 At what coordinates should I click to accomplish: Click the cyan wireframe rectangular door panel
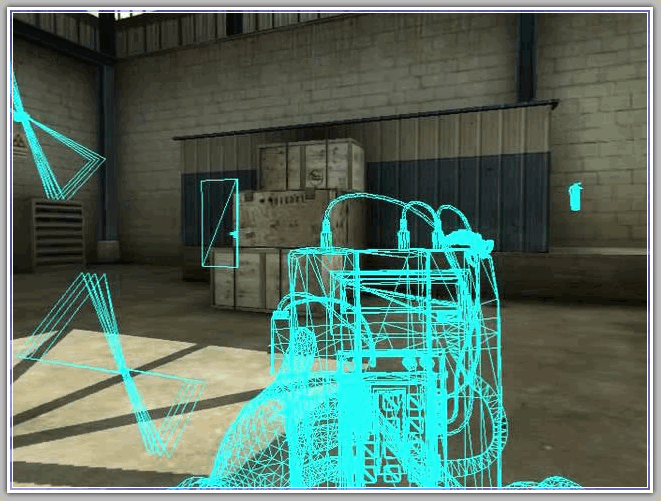click(x=219, y=223)
